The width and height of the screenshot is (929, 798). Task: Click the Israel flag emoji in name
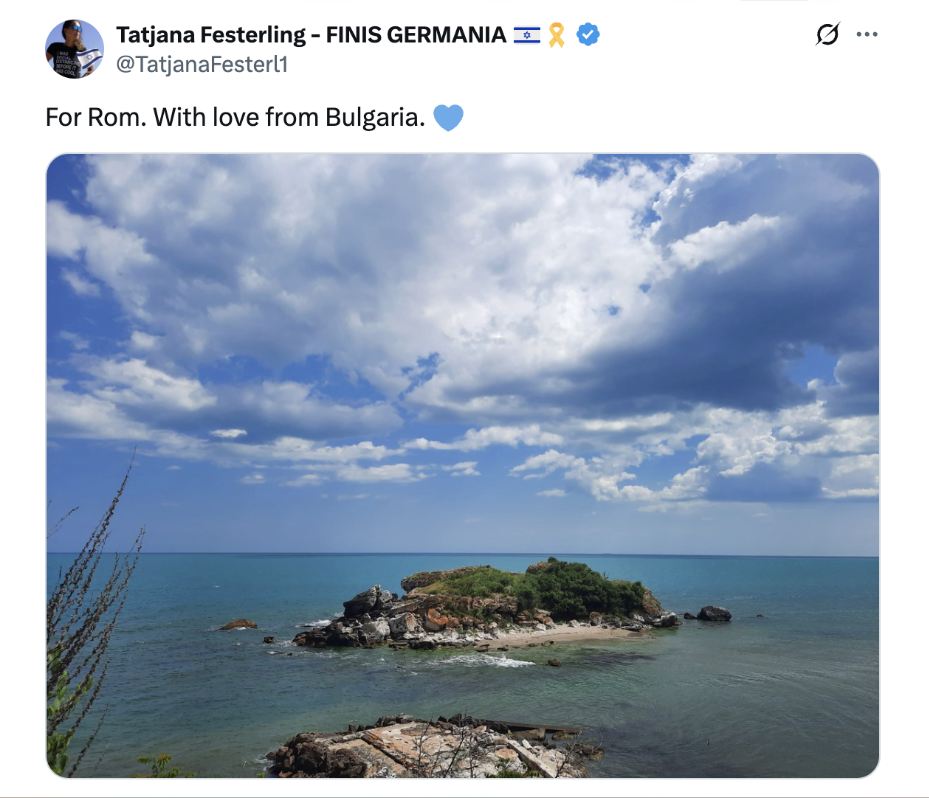(x=527, y=35)
